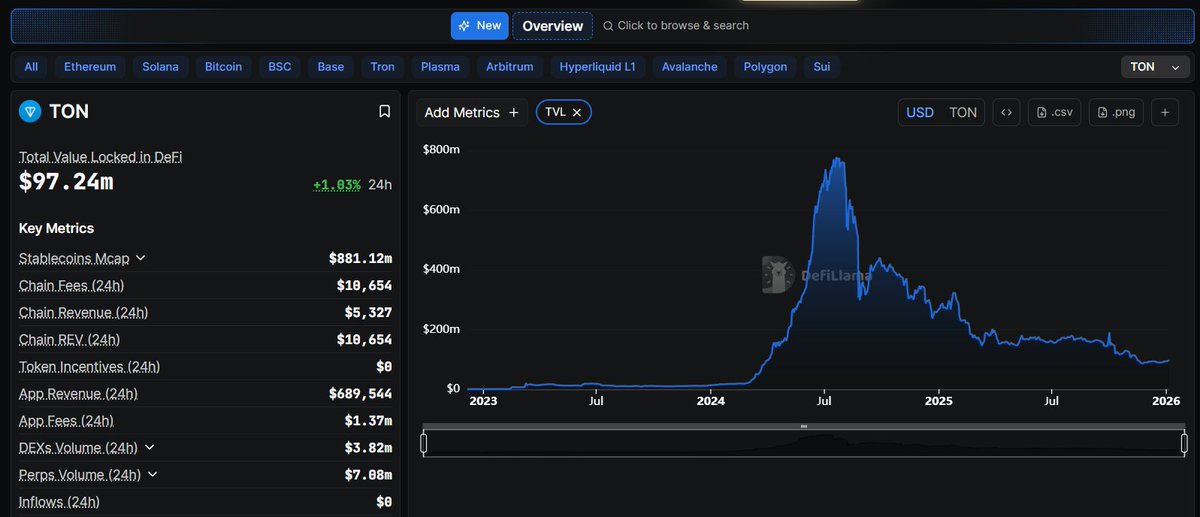Expand DEXs Volume (24h) breakdown
This screenshot has width=1200, height=517.
(152, 447)
